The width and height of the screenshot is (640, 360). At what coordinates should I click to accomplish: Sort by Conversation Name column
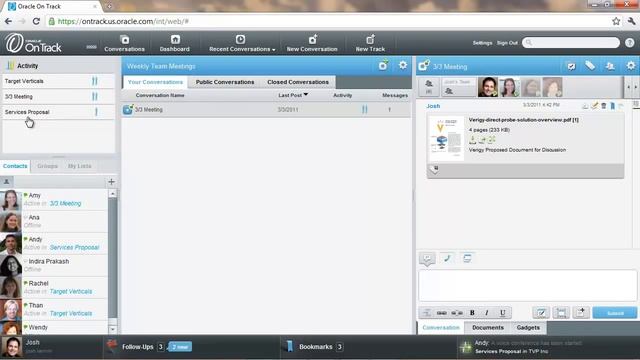coord(160,95)
